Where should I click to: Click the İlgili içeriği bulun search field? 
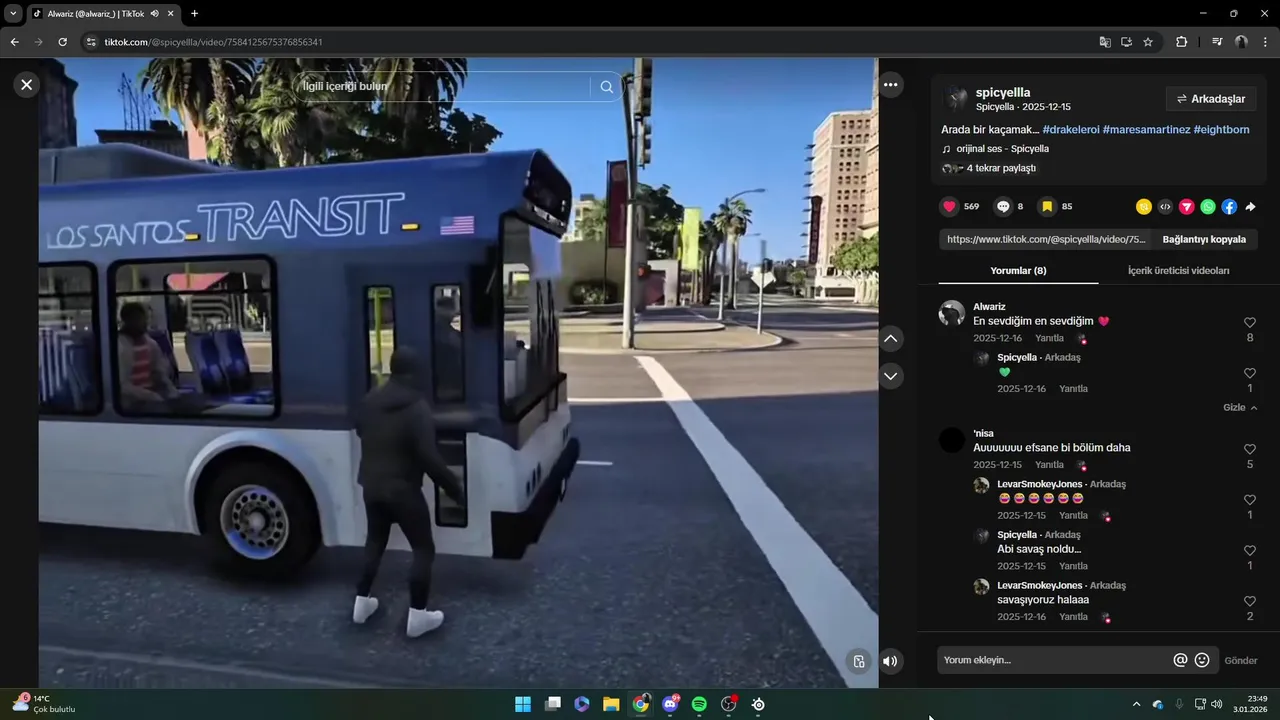point(445,87)
